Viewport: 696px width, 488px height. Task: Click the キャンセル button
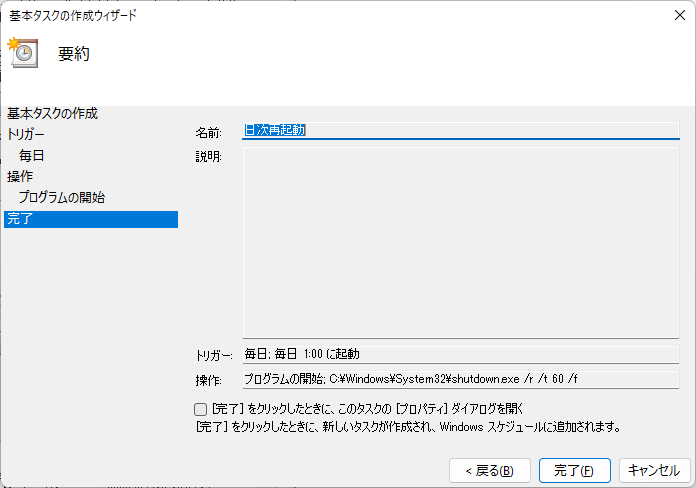655,471
